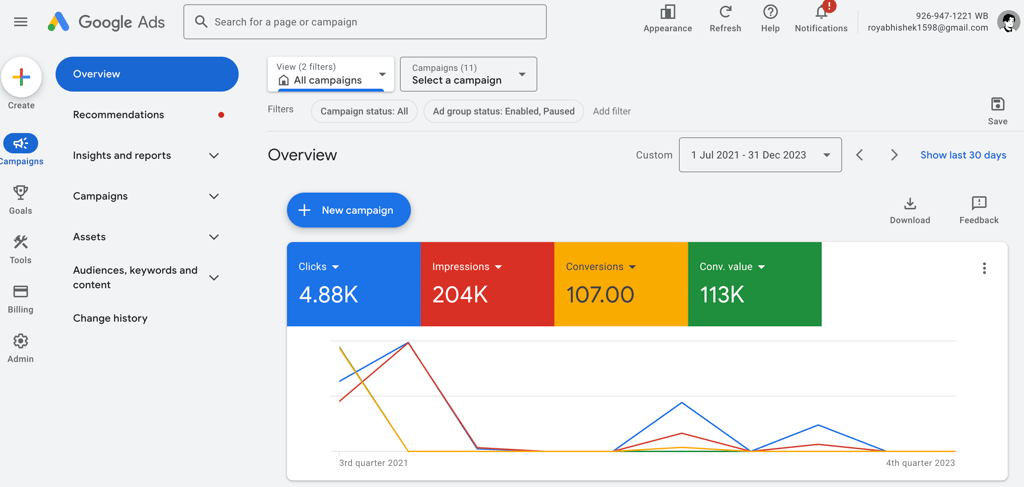
Task: Open Change history page
Action: [110, 318]
